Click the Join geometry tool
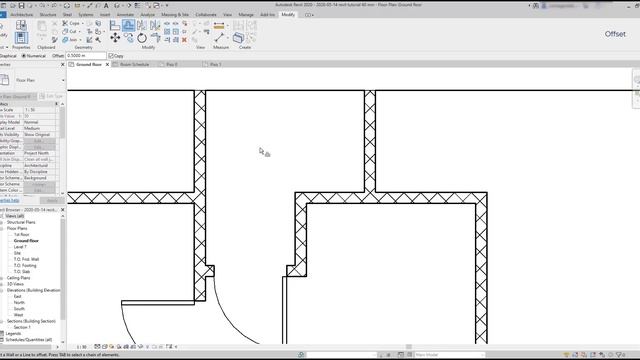Screen dimensions: 640x360 pos(70,40)
